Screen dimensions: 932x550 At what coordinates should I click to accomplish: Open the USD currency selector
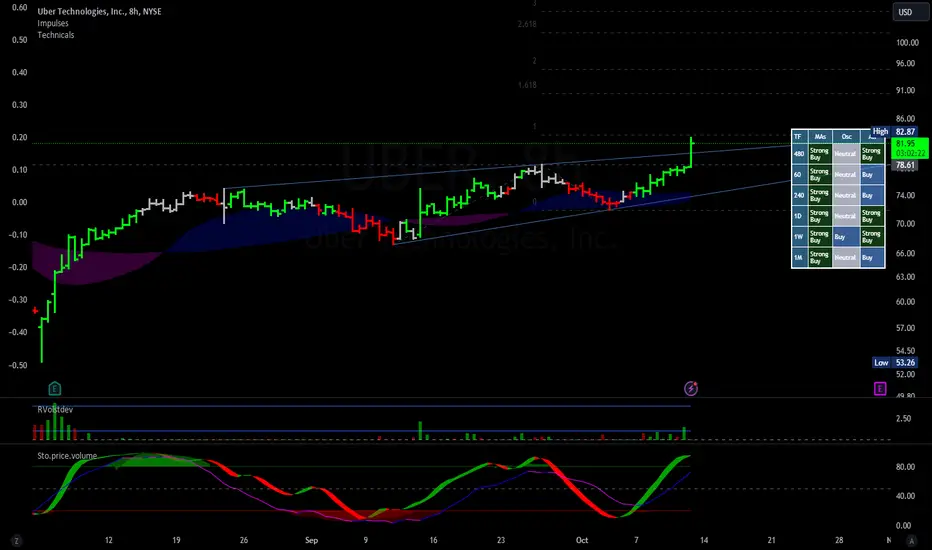click(909, 12)
